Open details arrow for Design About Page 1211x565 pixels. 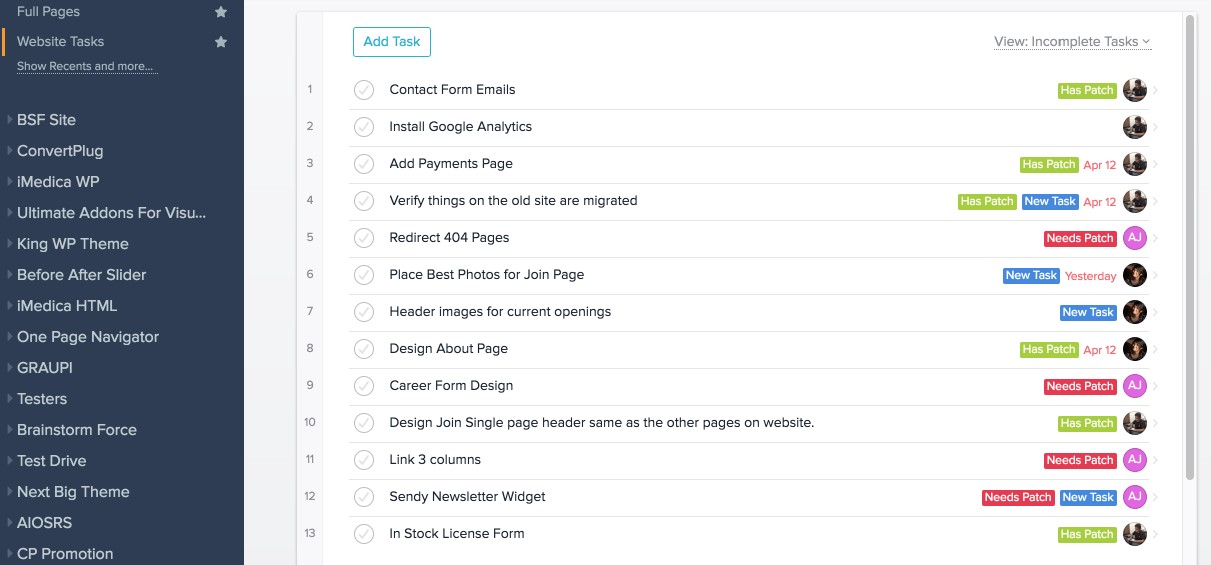(x=1156, y=349)
